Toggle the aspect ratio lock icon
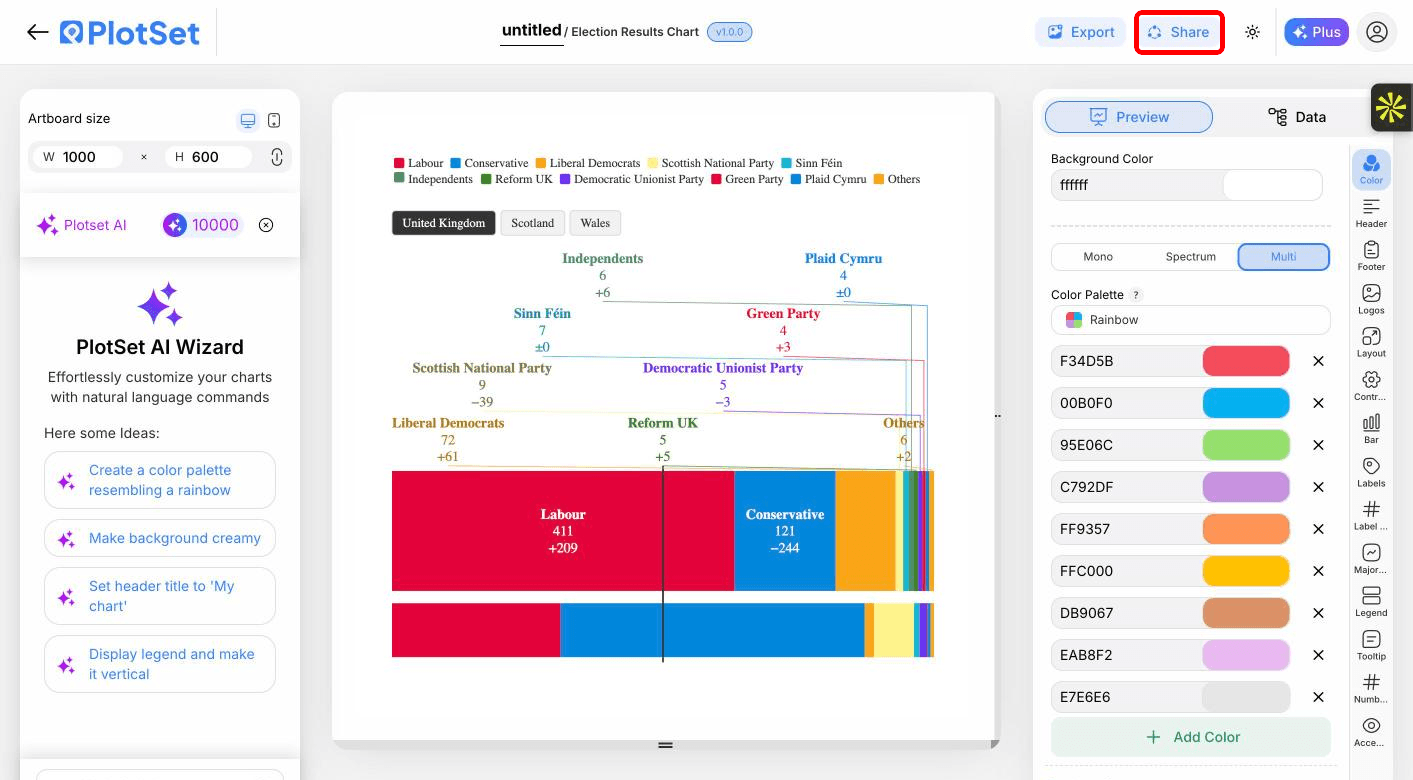Image resolution: width=1413 pixels, height=780 pixels. tap(277, 157)
